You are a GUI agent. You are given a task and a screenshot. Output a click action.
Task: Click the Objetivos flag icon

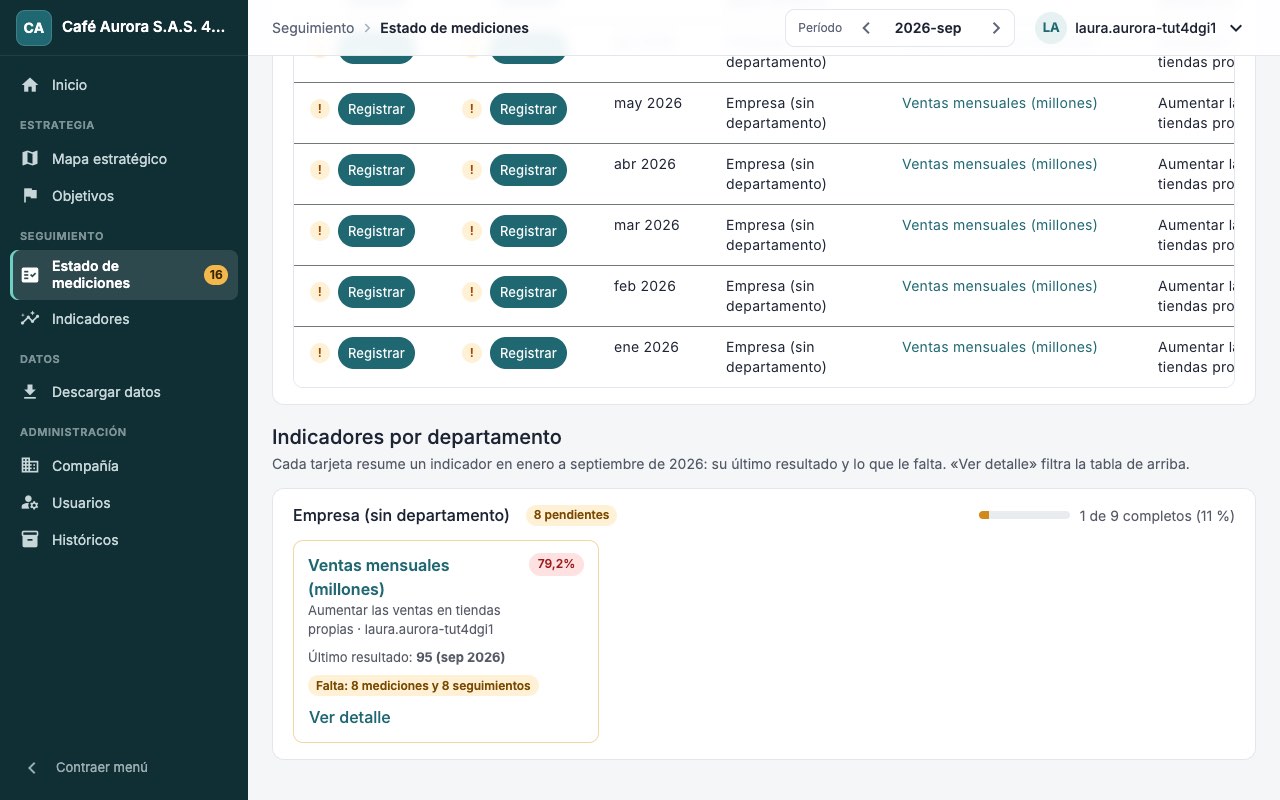(30, 196)
